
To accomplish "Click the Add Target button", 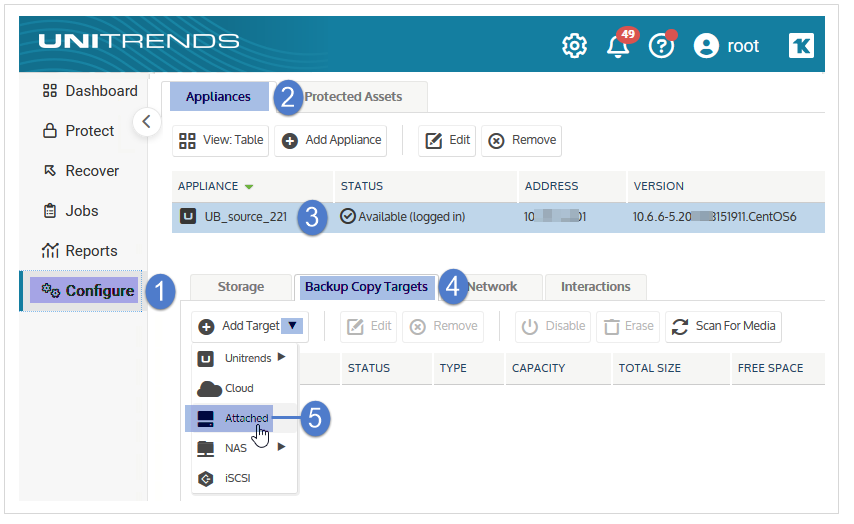I will [250, 326].
